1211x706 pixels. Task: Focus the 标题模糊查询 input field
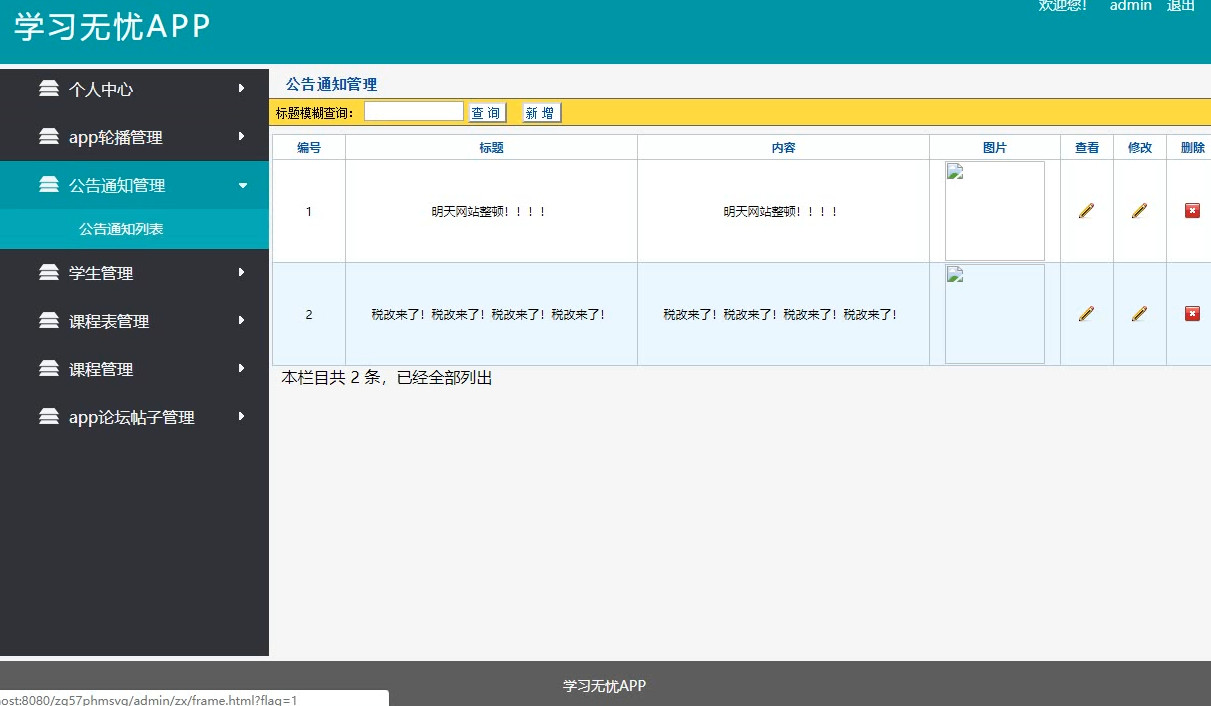click(414, 112)
